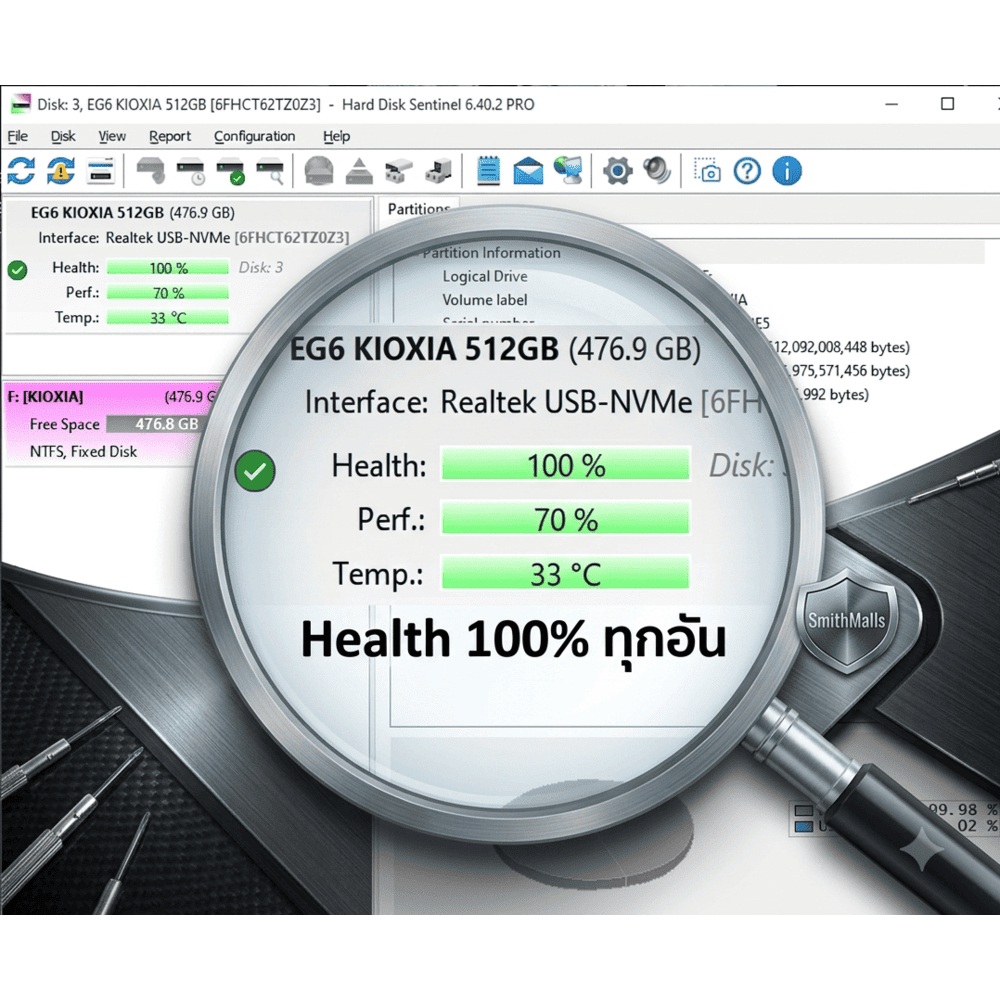Open settings with the gear icon

618,171
